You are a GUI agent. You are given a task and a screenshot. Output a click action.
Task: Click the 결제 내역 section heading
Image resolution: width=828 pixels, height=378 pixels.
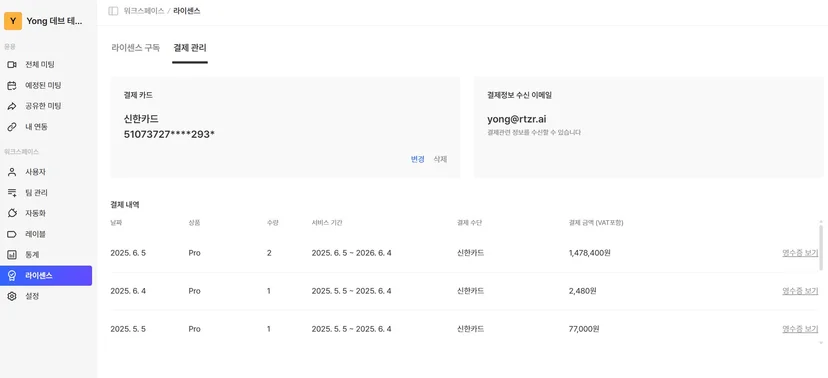(x=125, y=204)
